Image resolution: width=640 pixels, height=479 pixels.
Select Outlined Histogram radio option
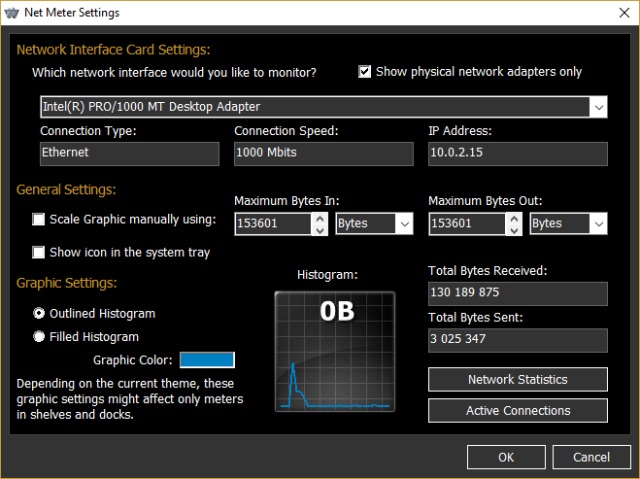[x=39, y=313]
